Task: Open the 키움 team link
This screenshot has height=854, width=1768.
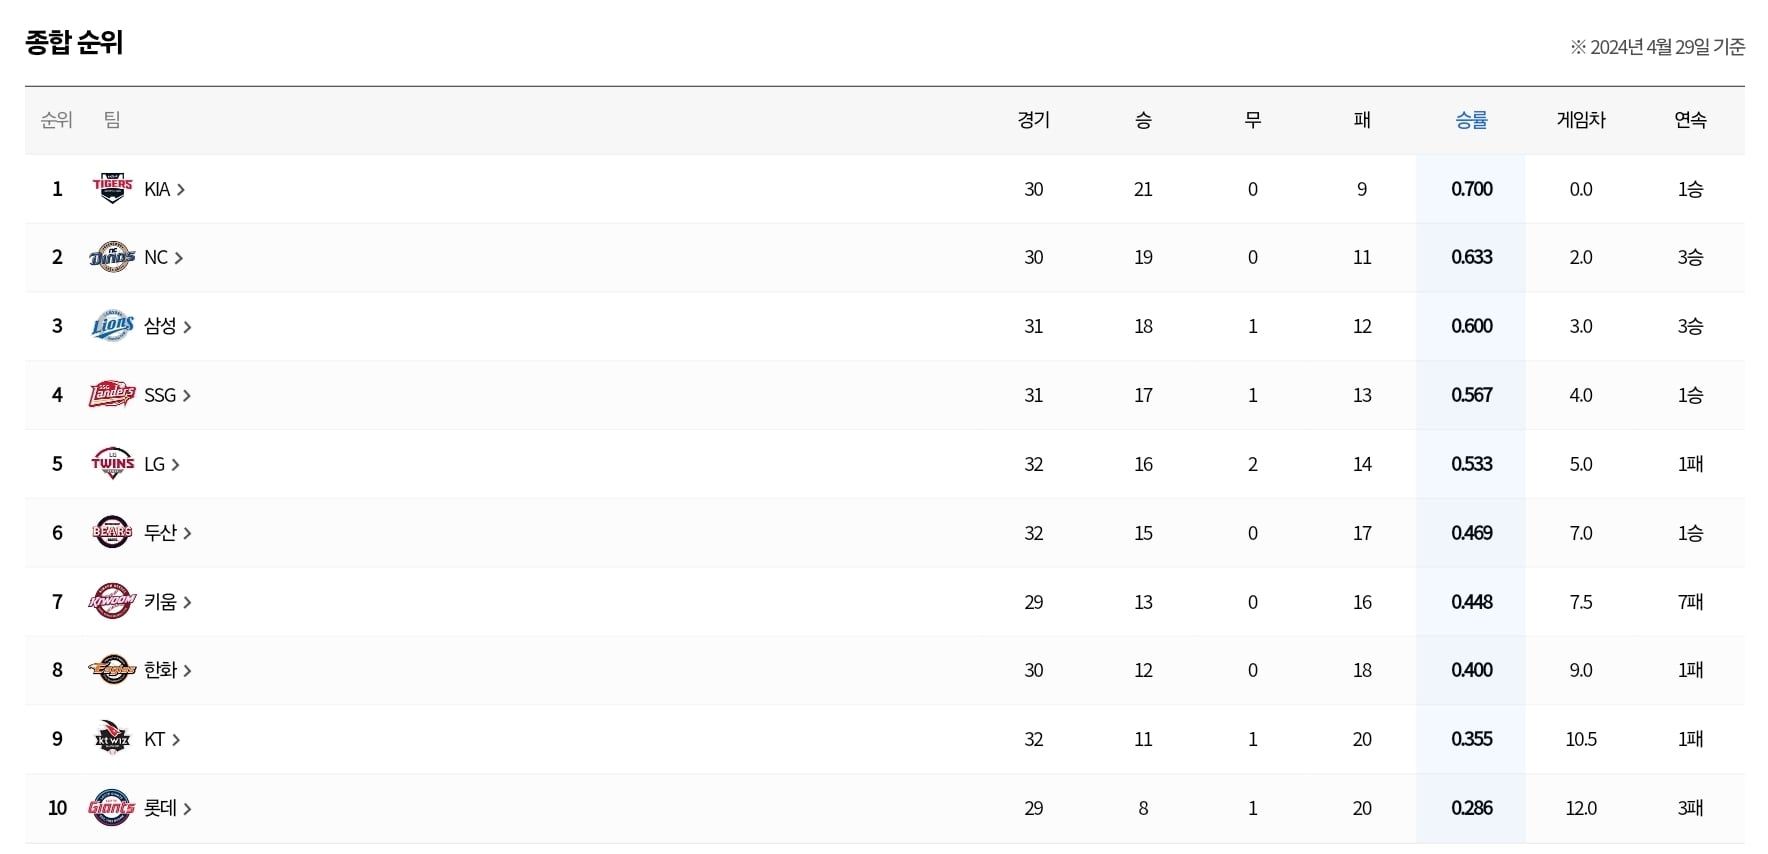Action: click(160, 601)
